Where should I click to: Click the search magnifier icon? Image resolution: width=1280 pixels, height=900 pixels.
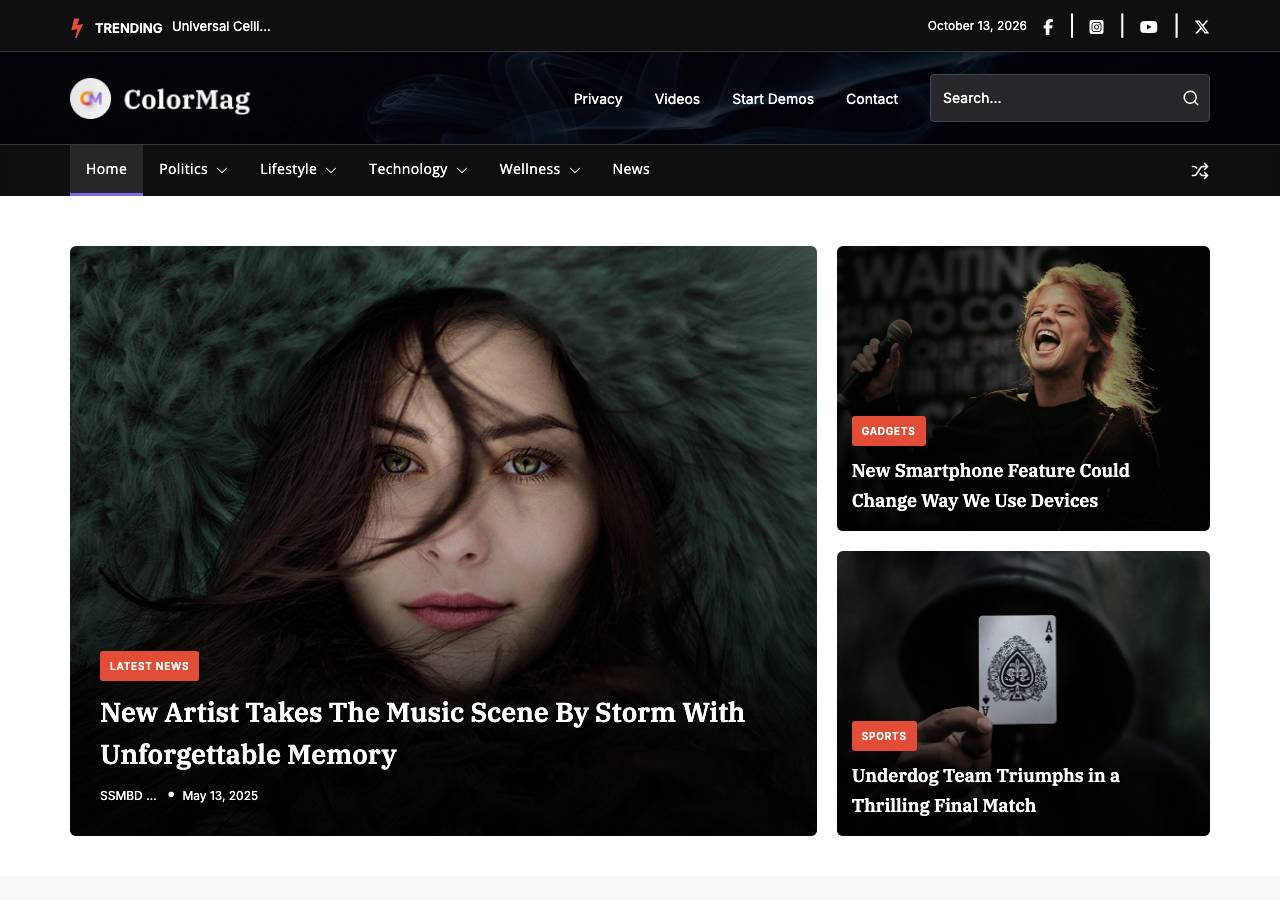tap(1190, 98)
